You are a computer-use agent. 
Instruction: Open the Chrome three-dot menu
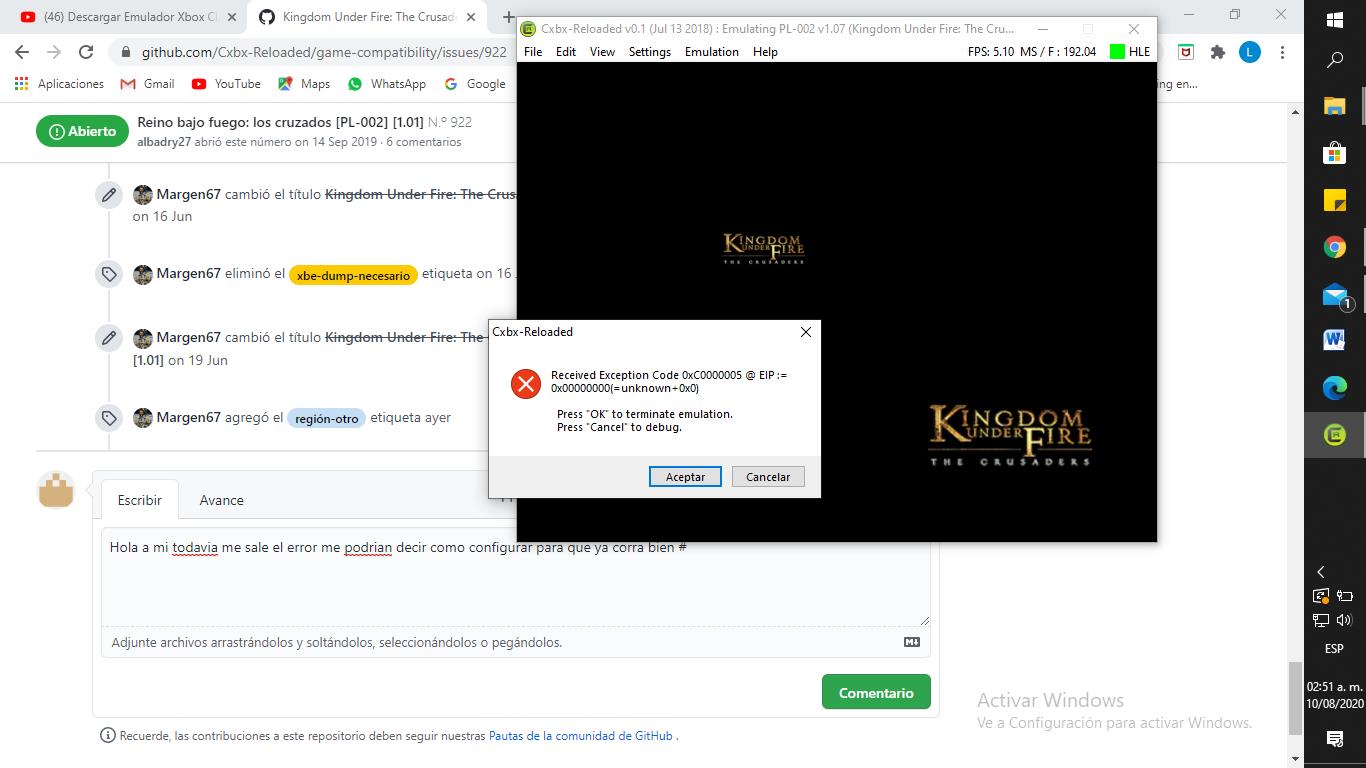coord(1282,52)
